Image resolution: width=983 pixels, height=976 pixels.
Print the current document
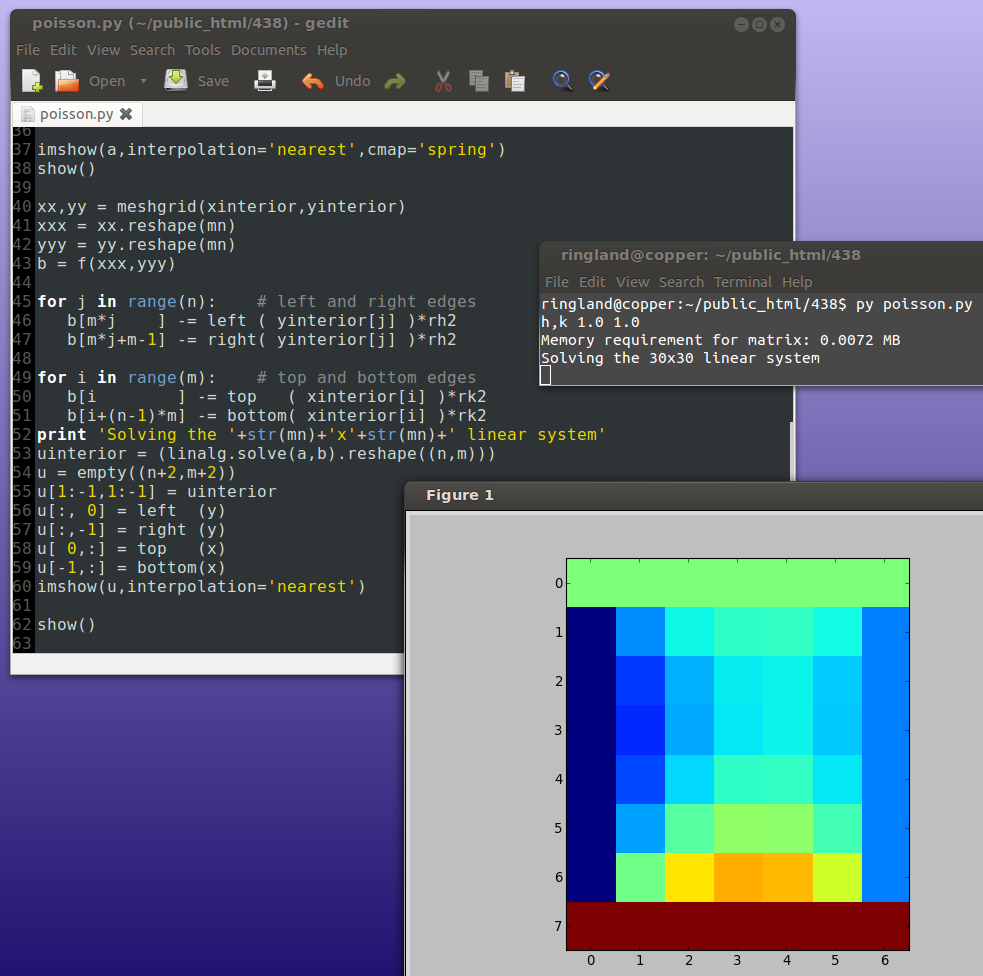point(265,81)
